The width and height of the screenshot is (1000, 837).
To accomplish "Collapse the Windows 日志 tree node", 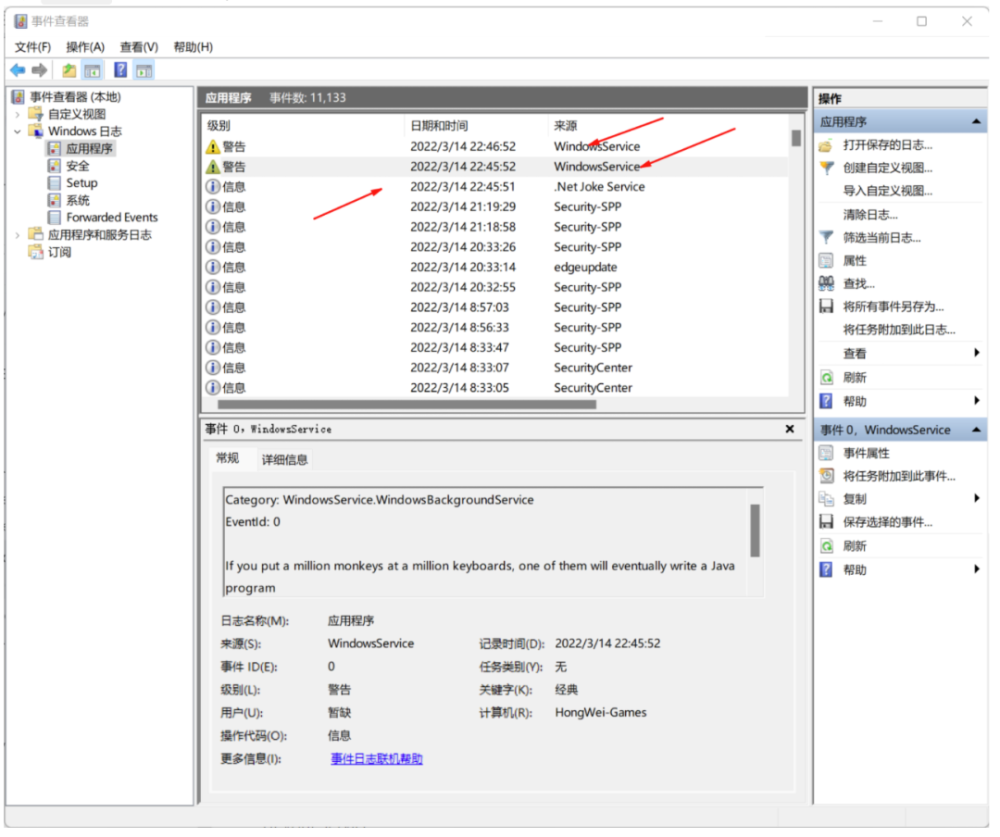I will (17, 132).
